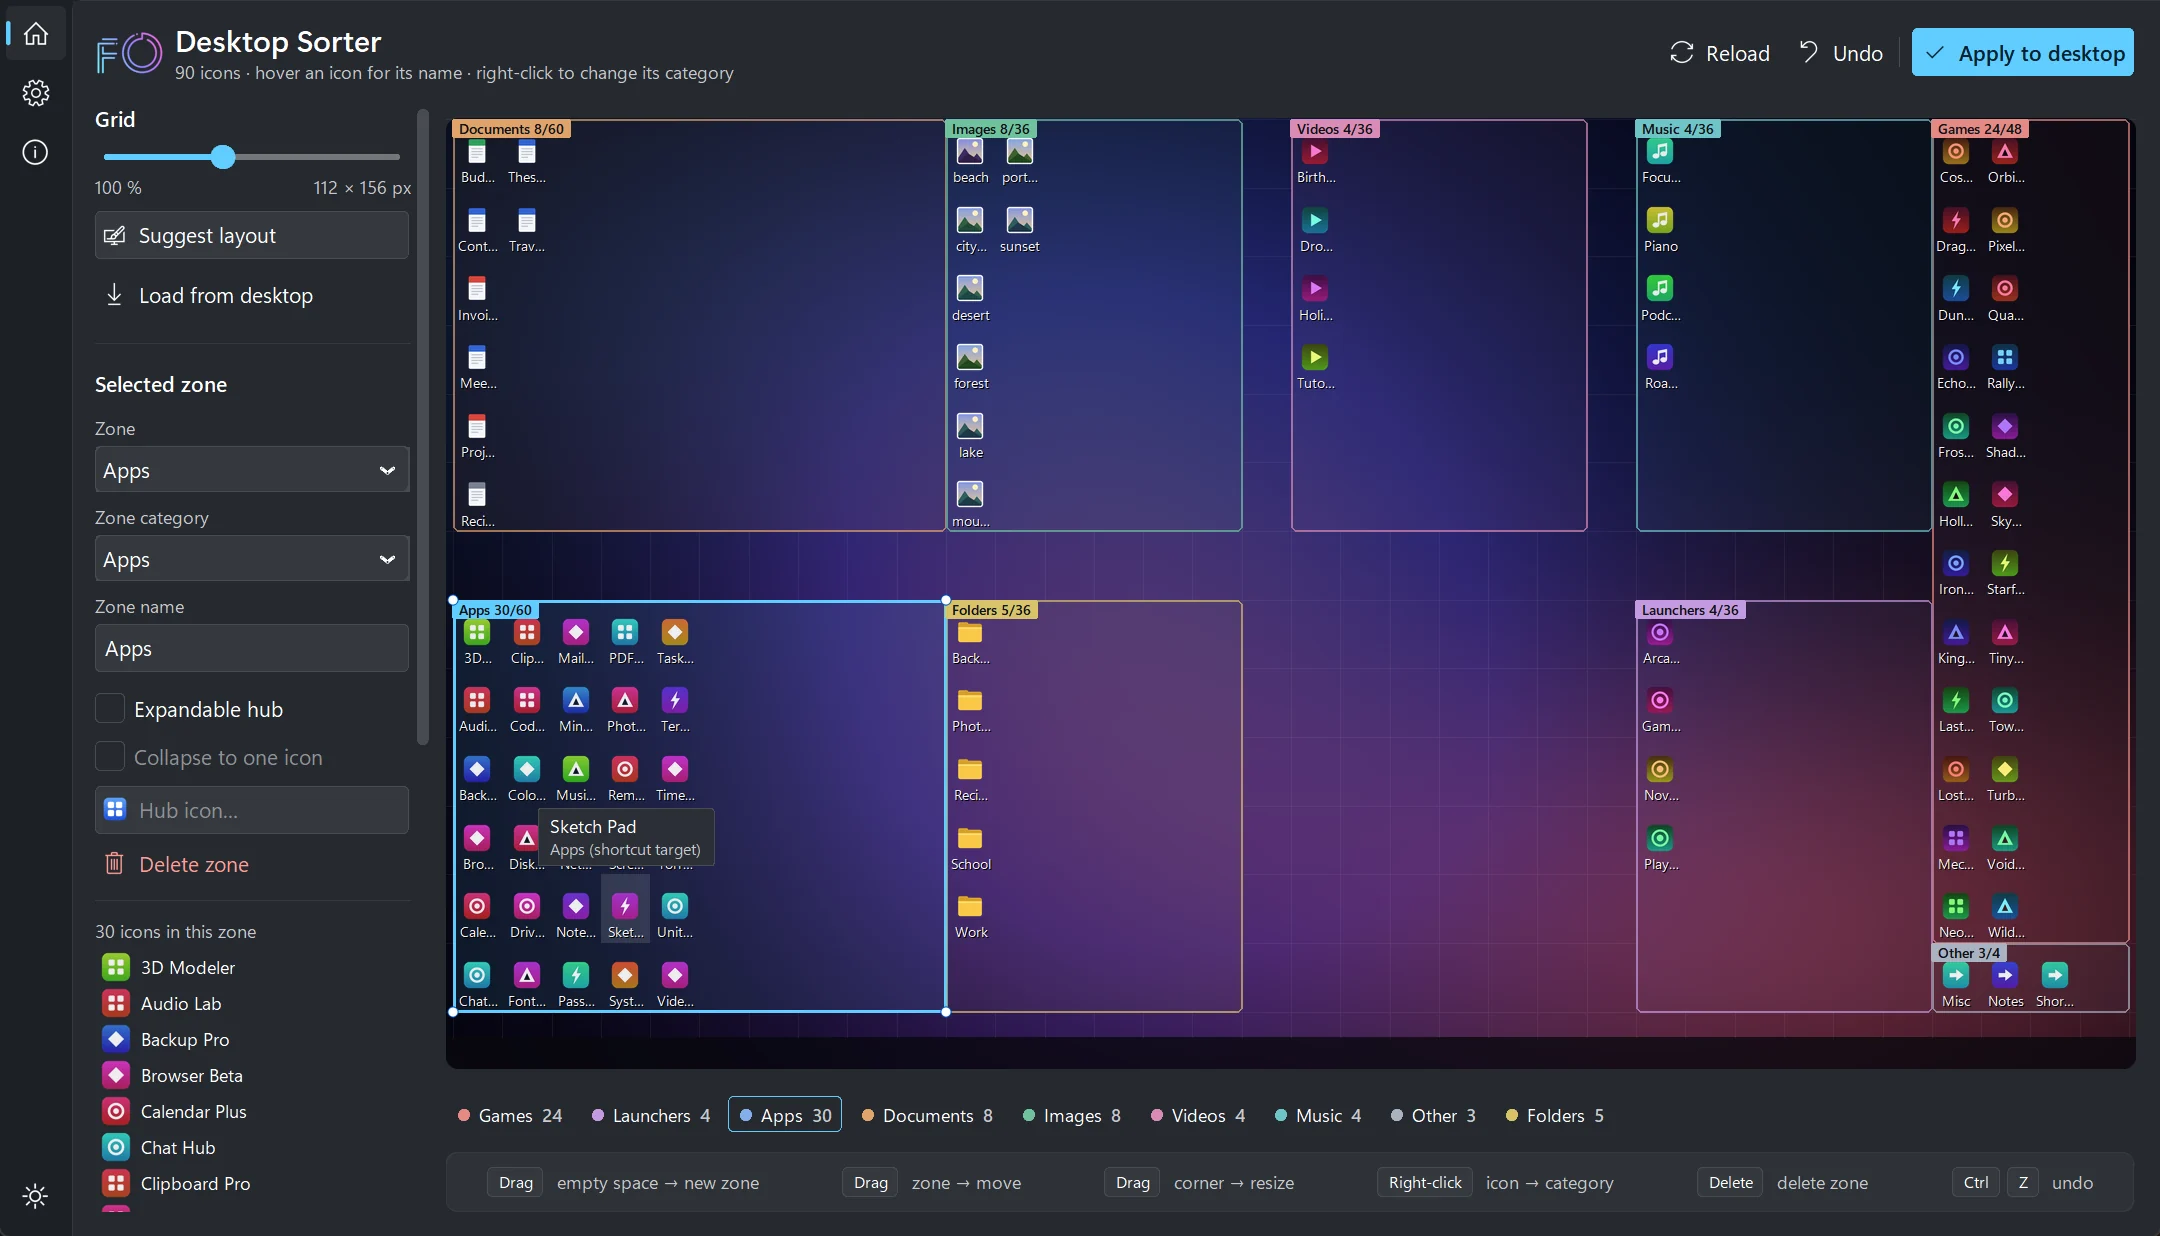Switch to the Games 24 category tab
2160x1236 pixels.
point(510,1115)
